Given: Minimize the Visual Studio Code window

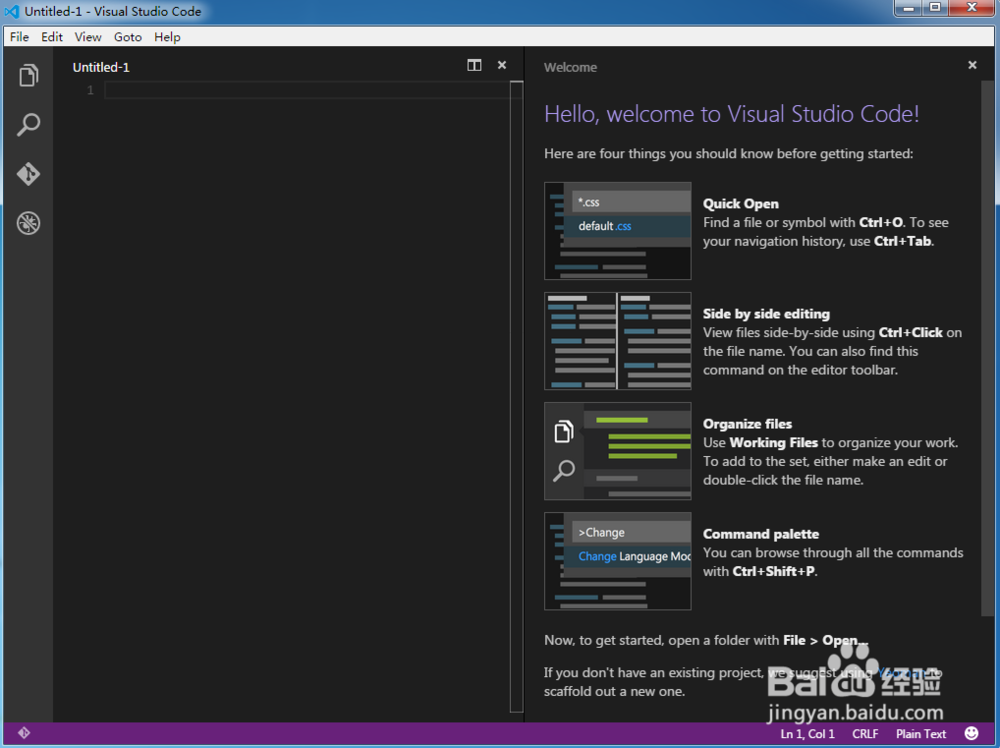Looking at the screenshot, I should point(909,8).
